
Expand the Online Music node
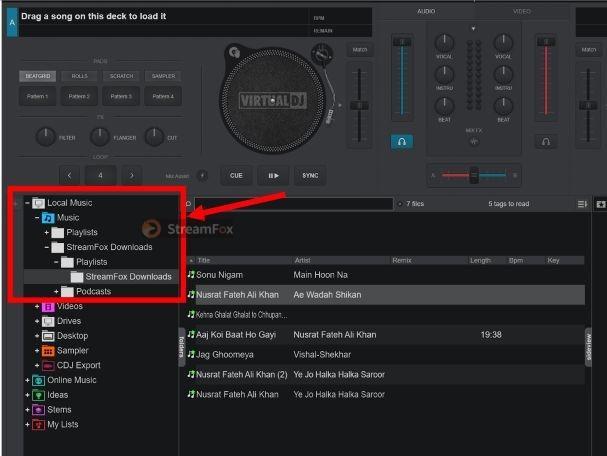click(x=27, y=380)
